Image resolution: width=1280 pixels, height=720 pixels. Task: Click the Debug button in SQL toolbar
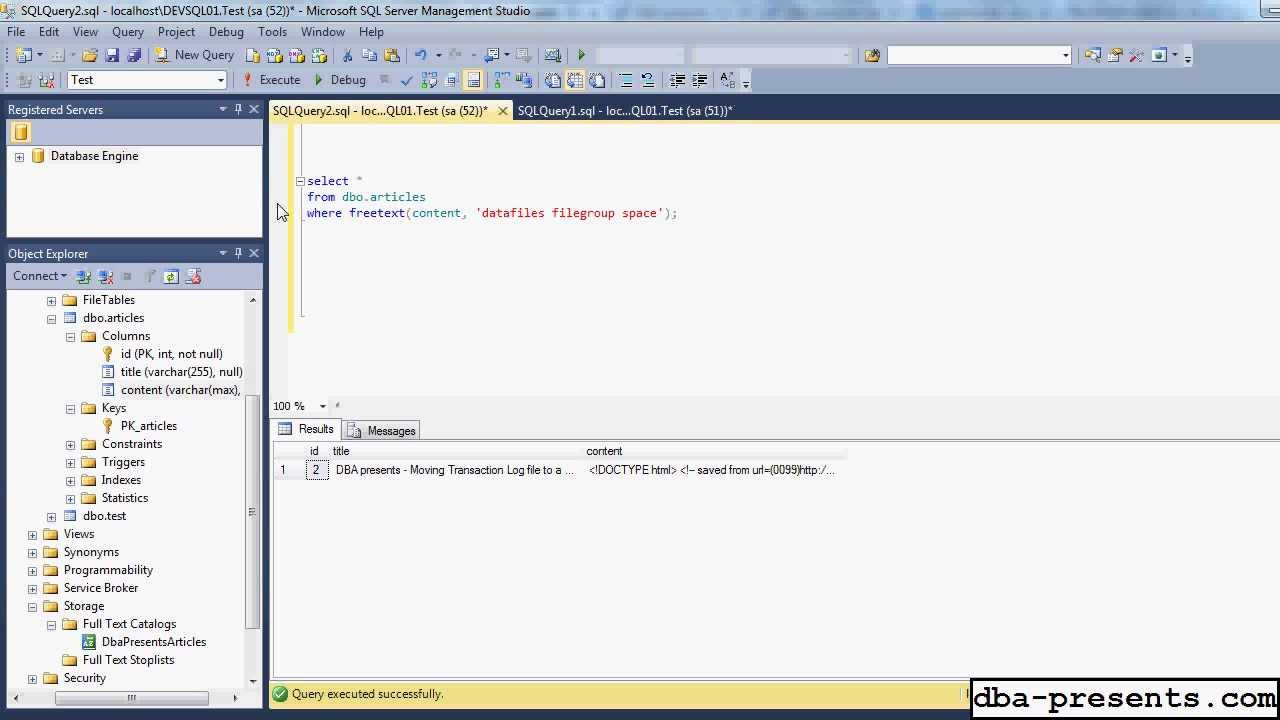tap(339, 80)
